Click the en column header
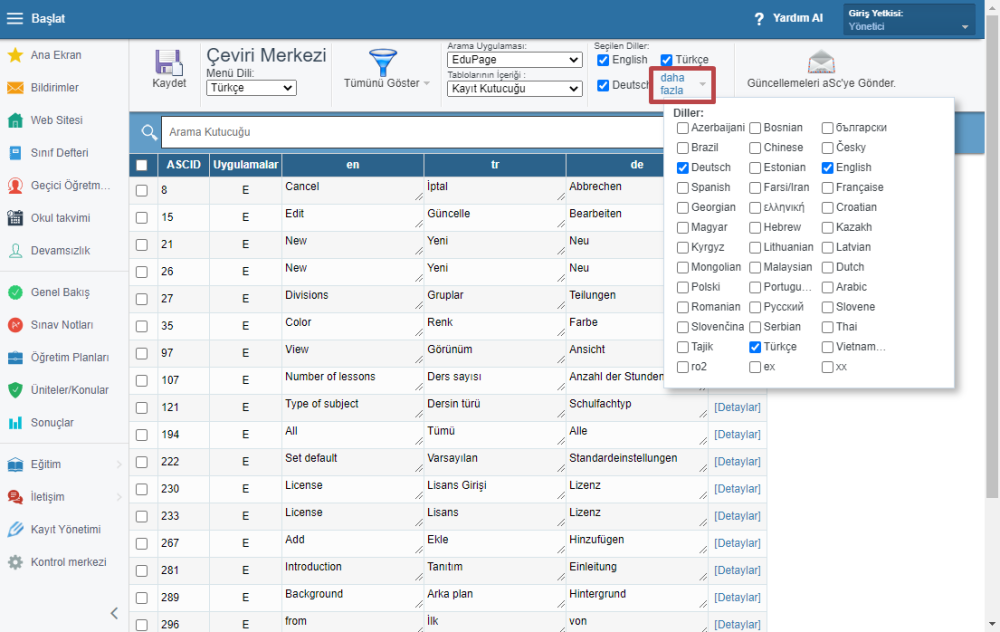The image size is (1000, 632). (x=353, y=165)
